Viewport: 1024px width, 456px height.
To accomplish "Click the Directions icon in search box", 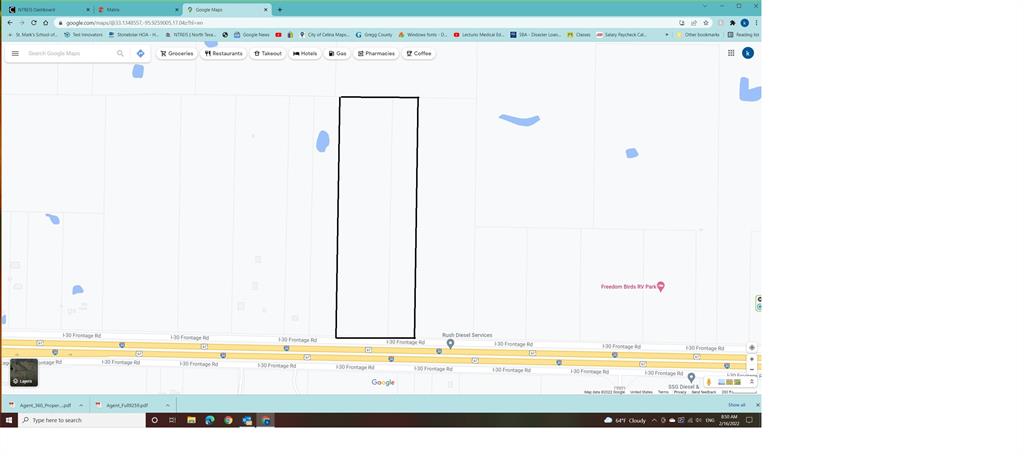I will (x=140, y=53).
